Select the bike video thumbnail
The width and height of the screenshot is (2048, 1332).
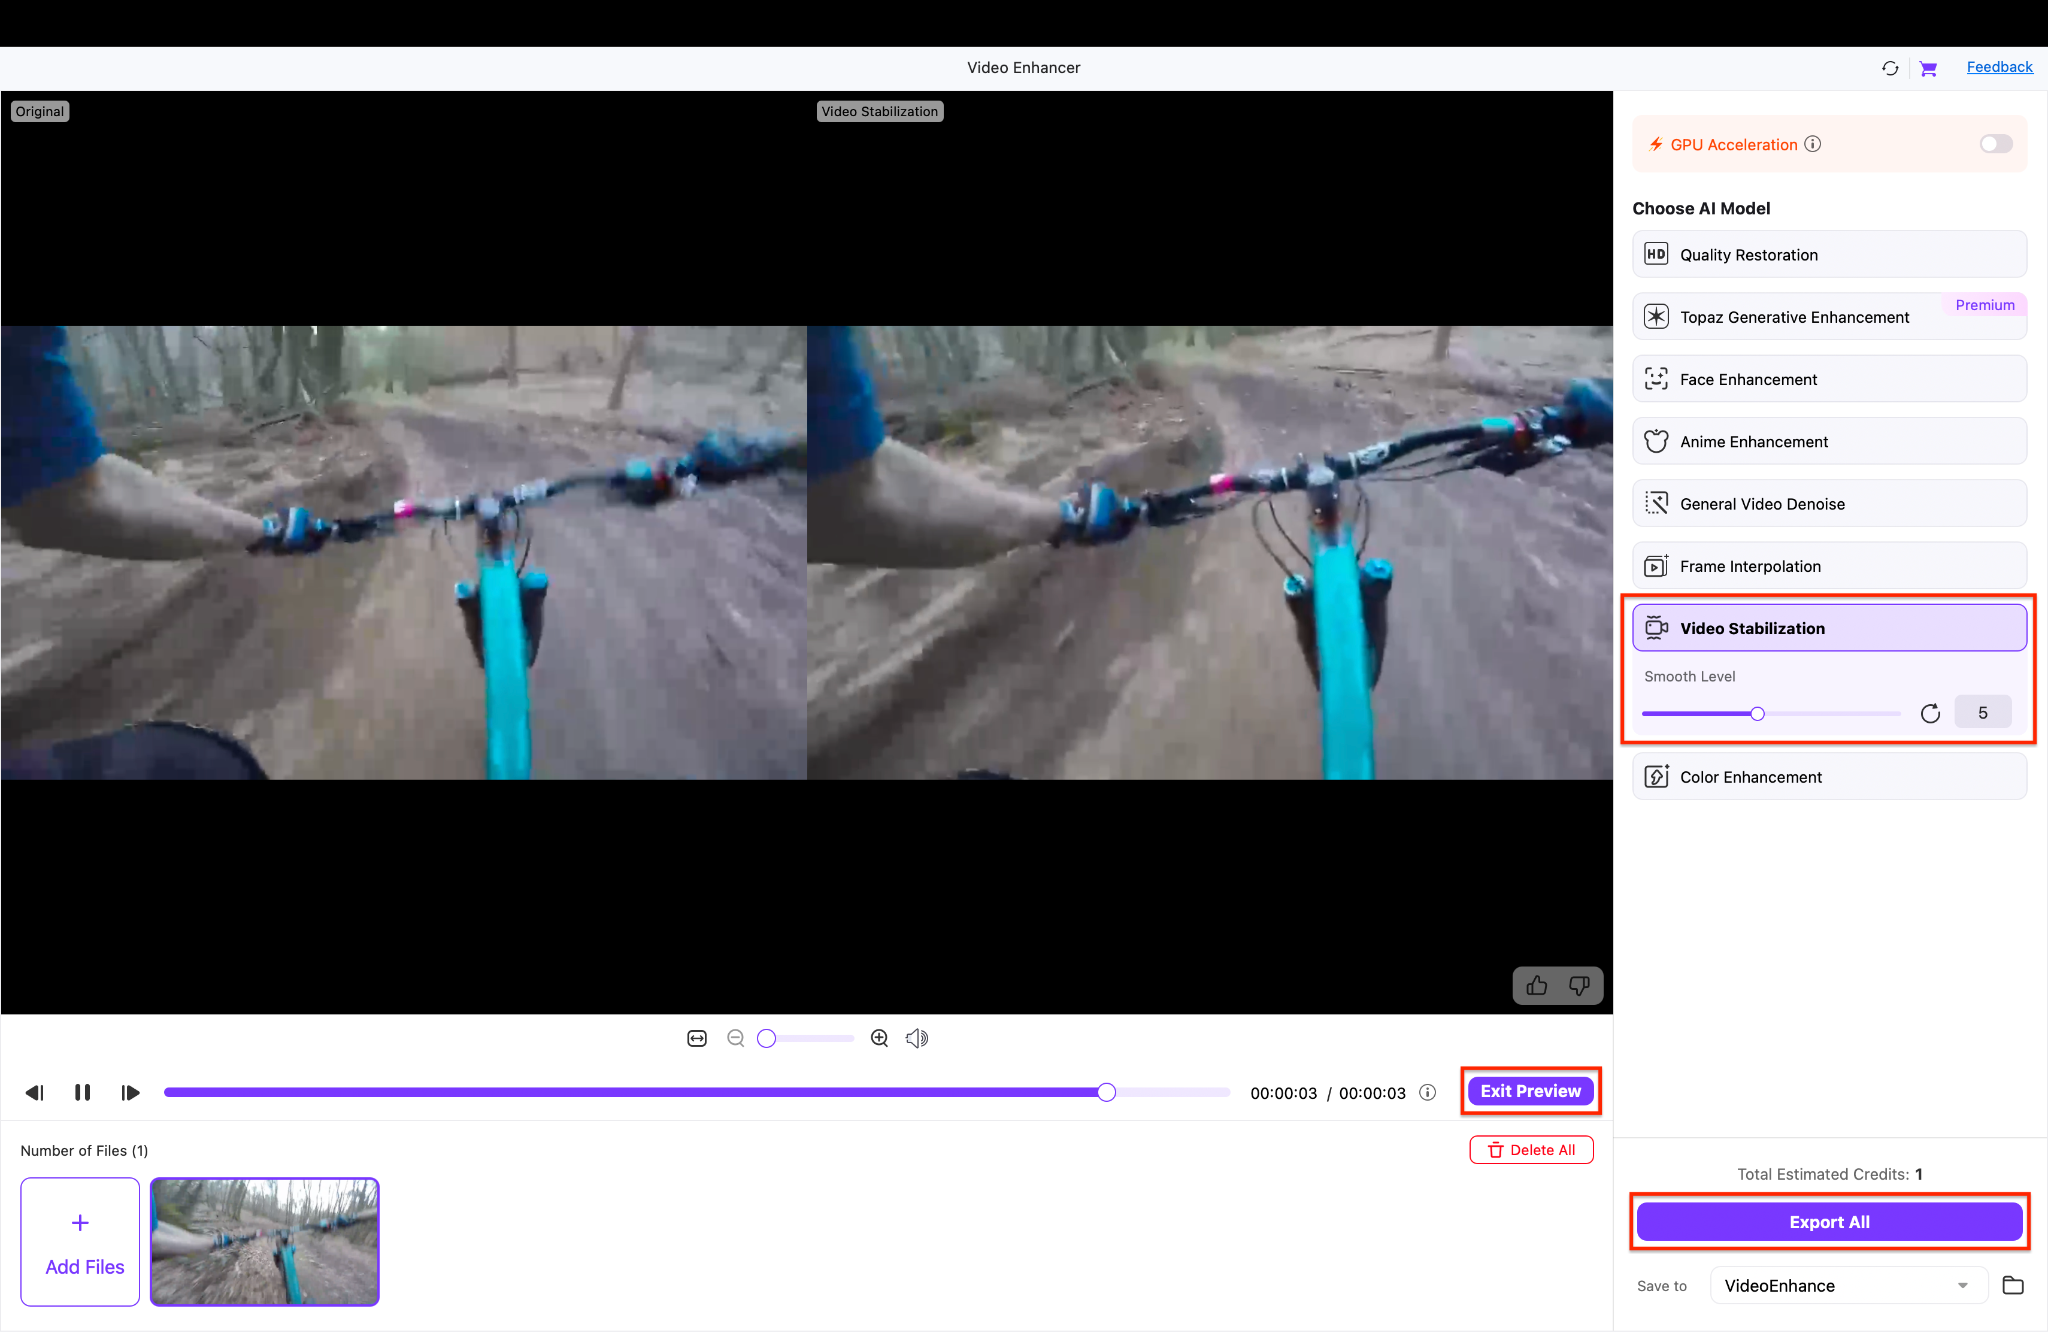265,1241
